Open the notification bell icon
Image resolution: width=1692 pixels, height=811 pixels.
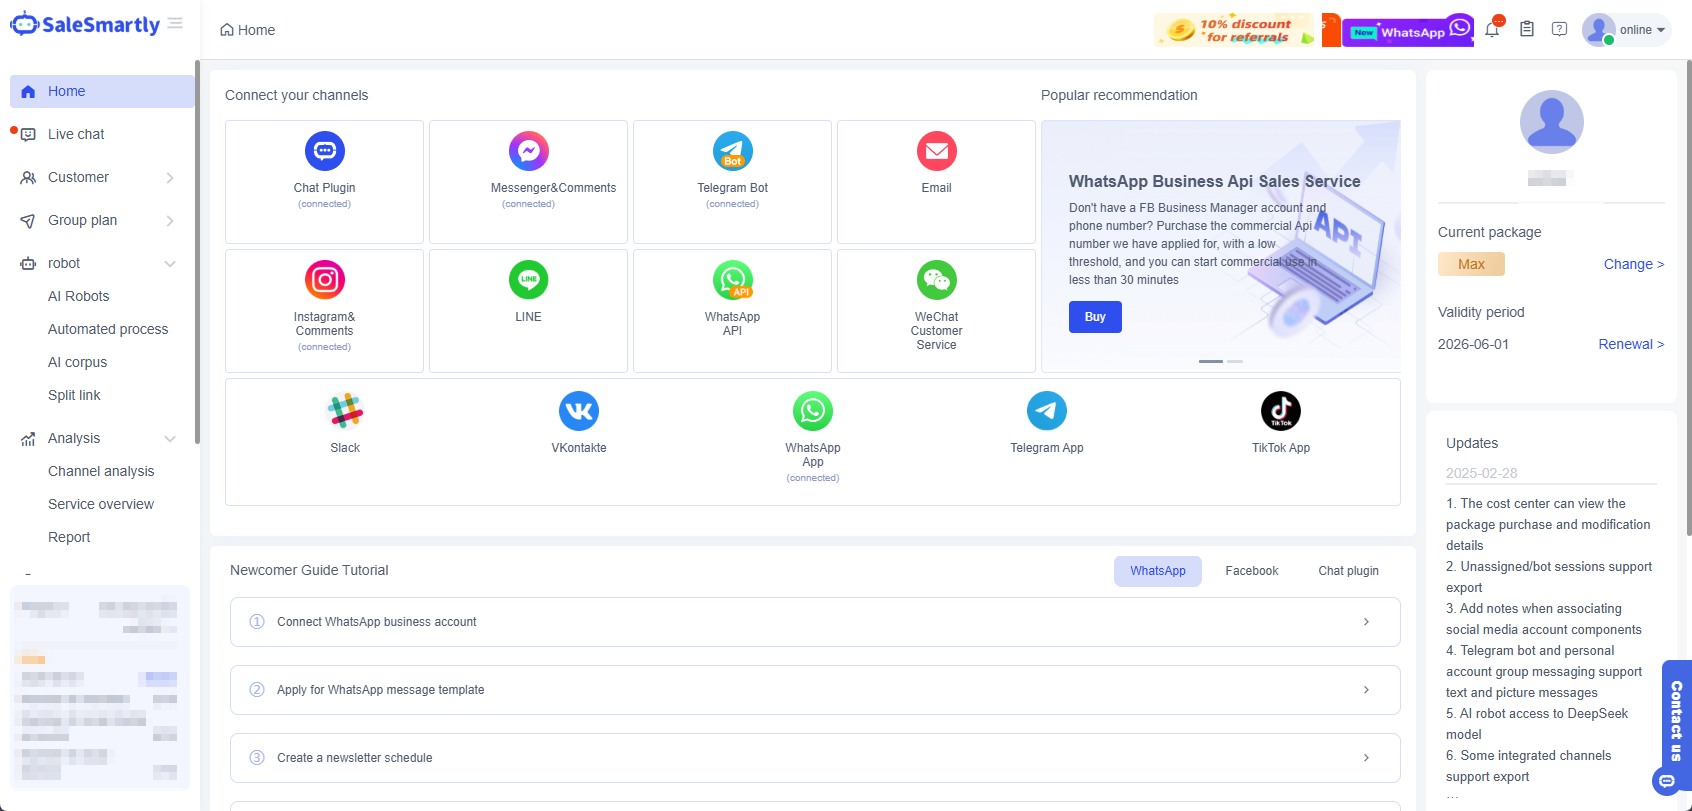coord(1492,30)
